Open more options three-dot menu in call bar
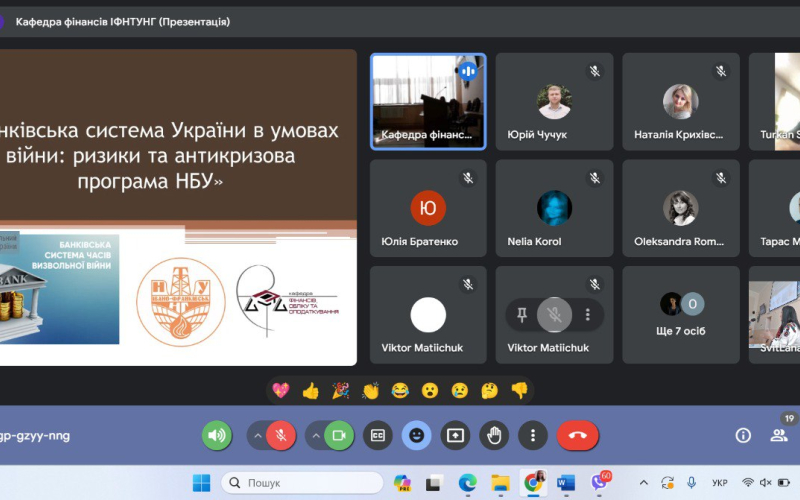 533,435
